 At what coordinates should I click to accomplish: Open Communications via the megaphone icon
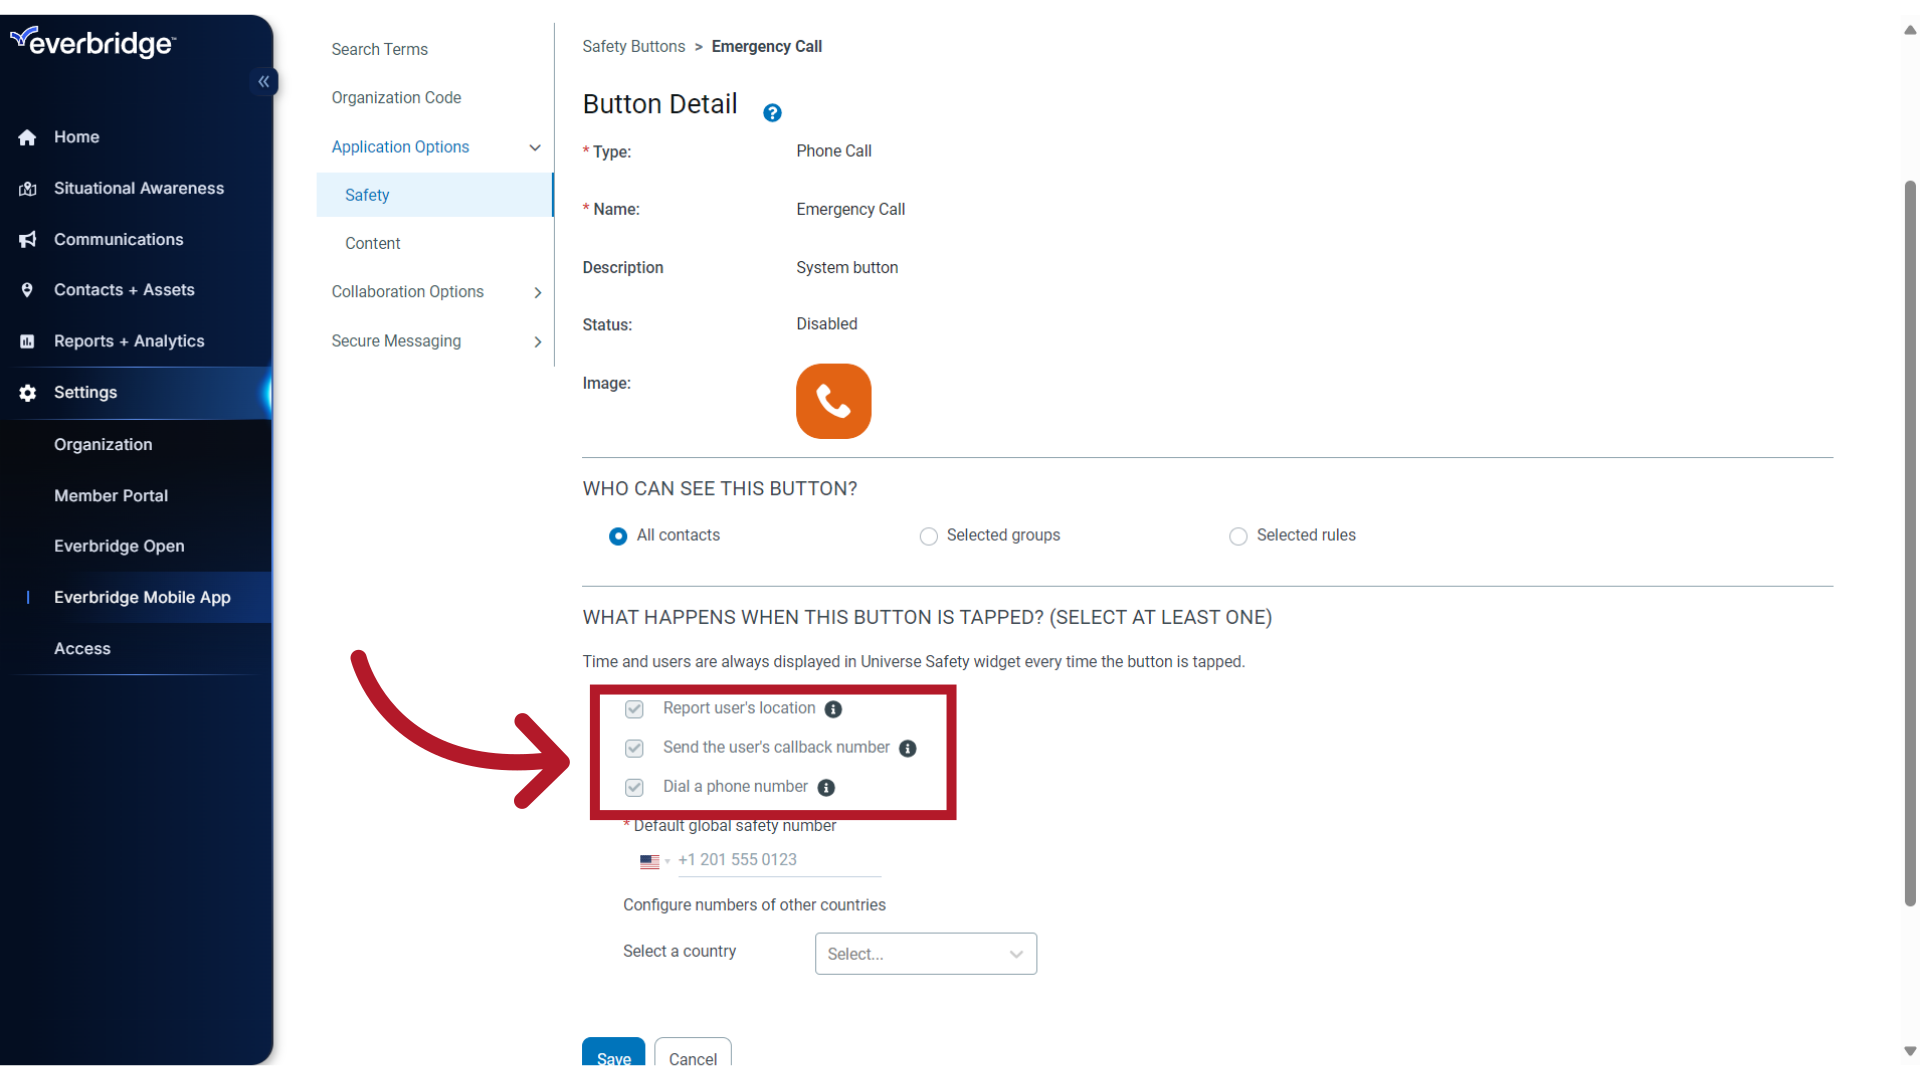(x=27, y=239)
